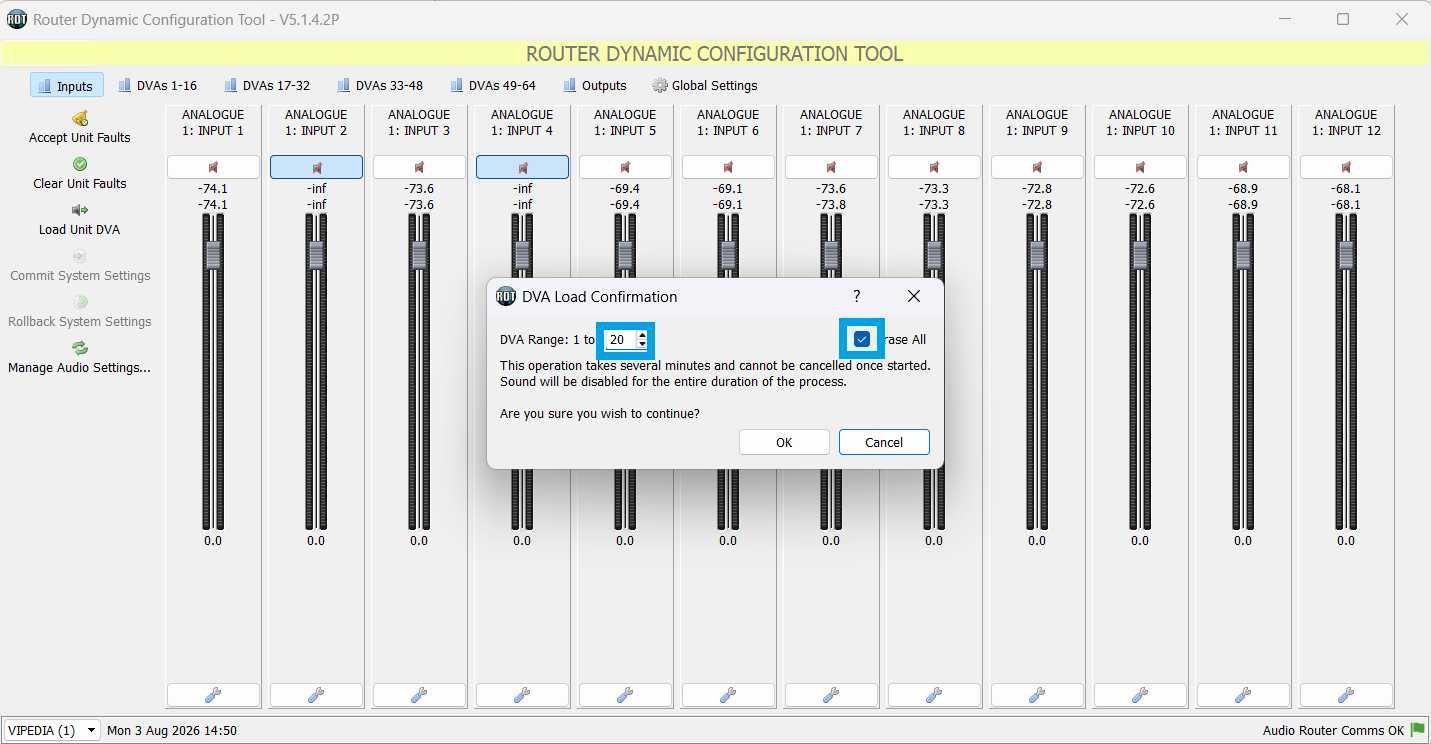Toggle mute on Analogue Input 2
1431x744 pixels.
point(316,167)
